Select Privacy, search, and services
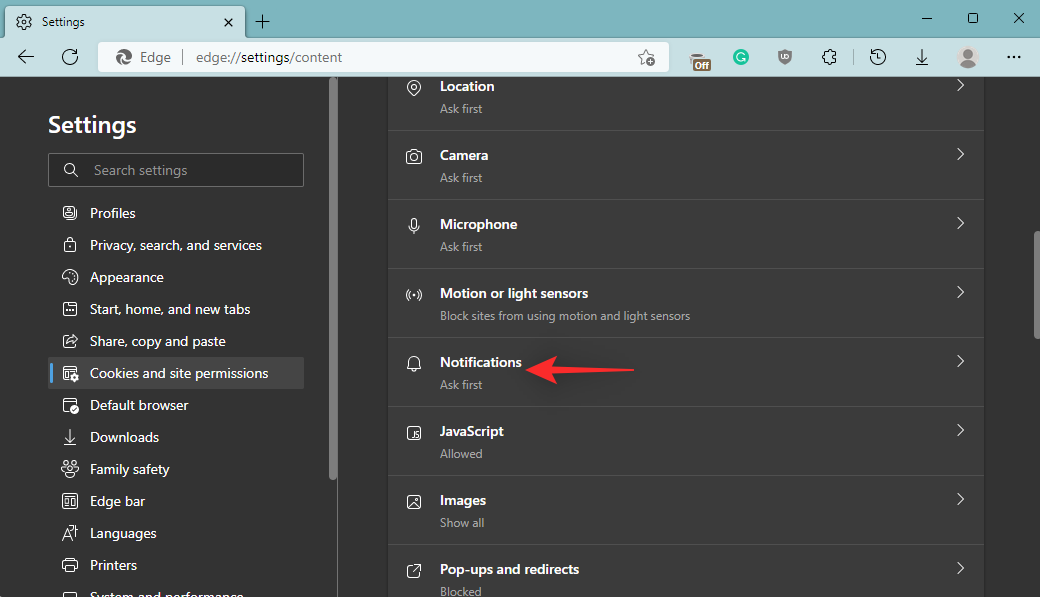The height and width of the screenshot is (597, 1040). click(176, 245)
